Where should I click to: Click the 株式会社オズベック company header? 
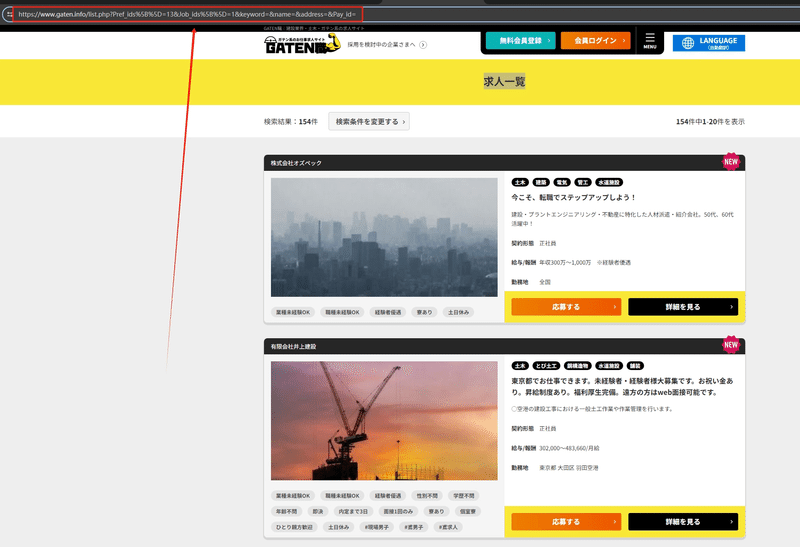tap(504, 163)
